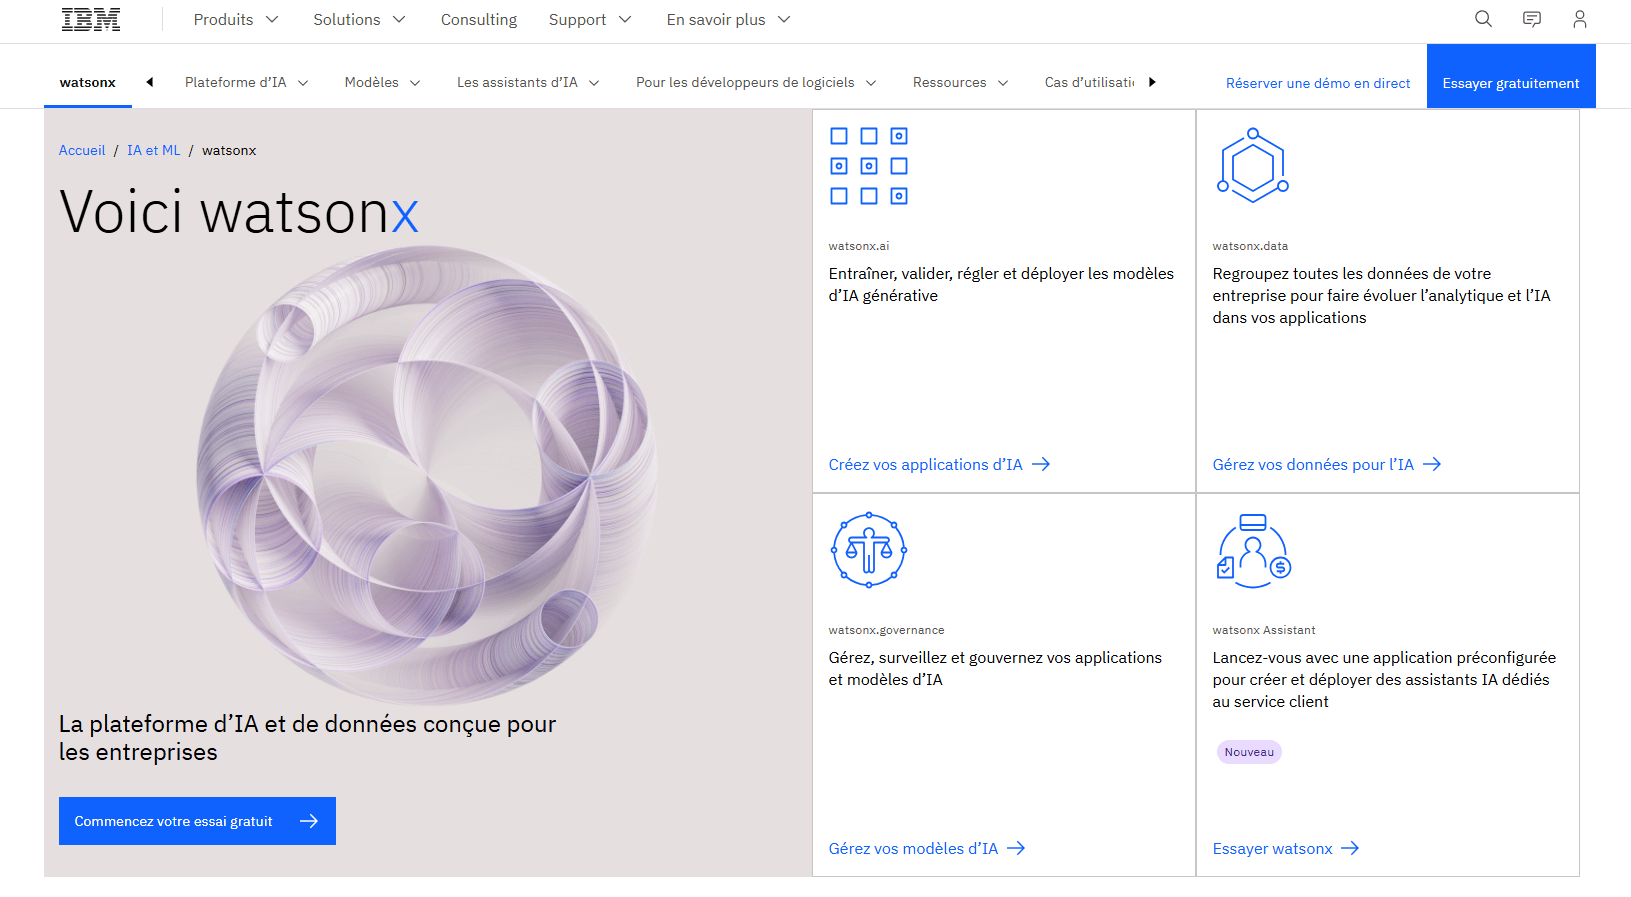This screenshot has width=1631, height=897.
Task: Expand Plateforme d'IA dropdown
Action: [246, 82]
